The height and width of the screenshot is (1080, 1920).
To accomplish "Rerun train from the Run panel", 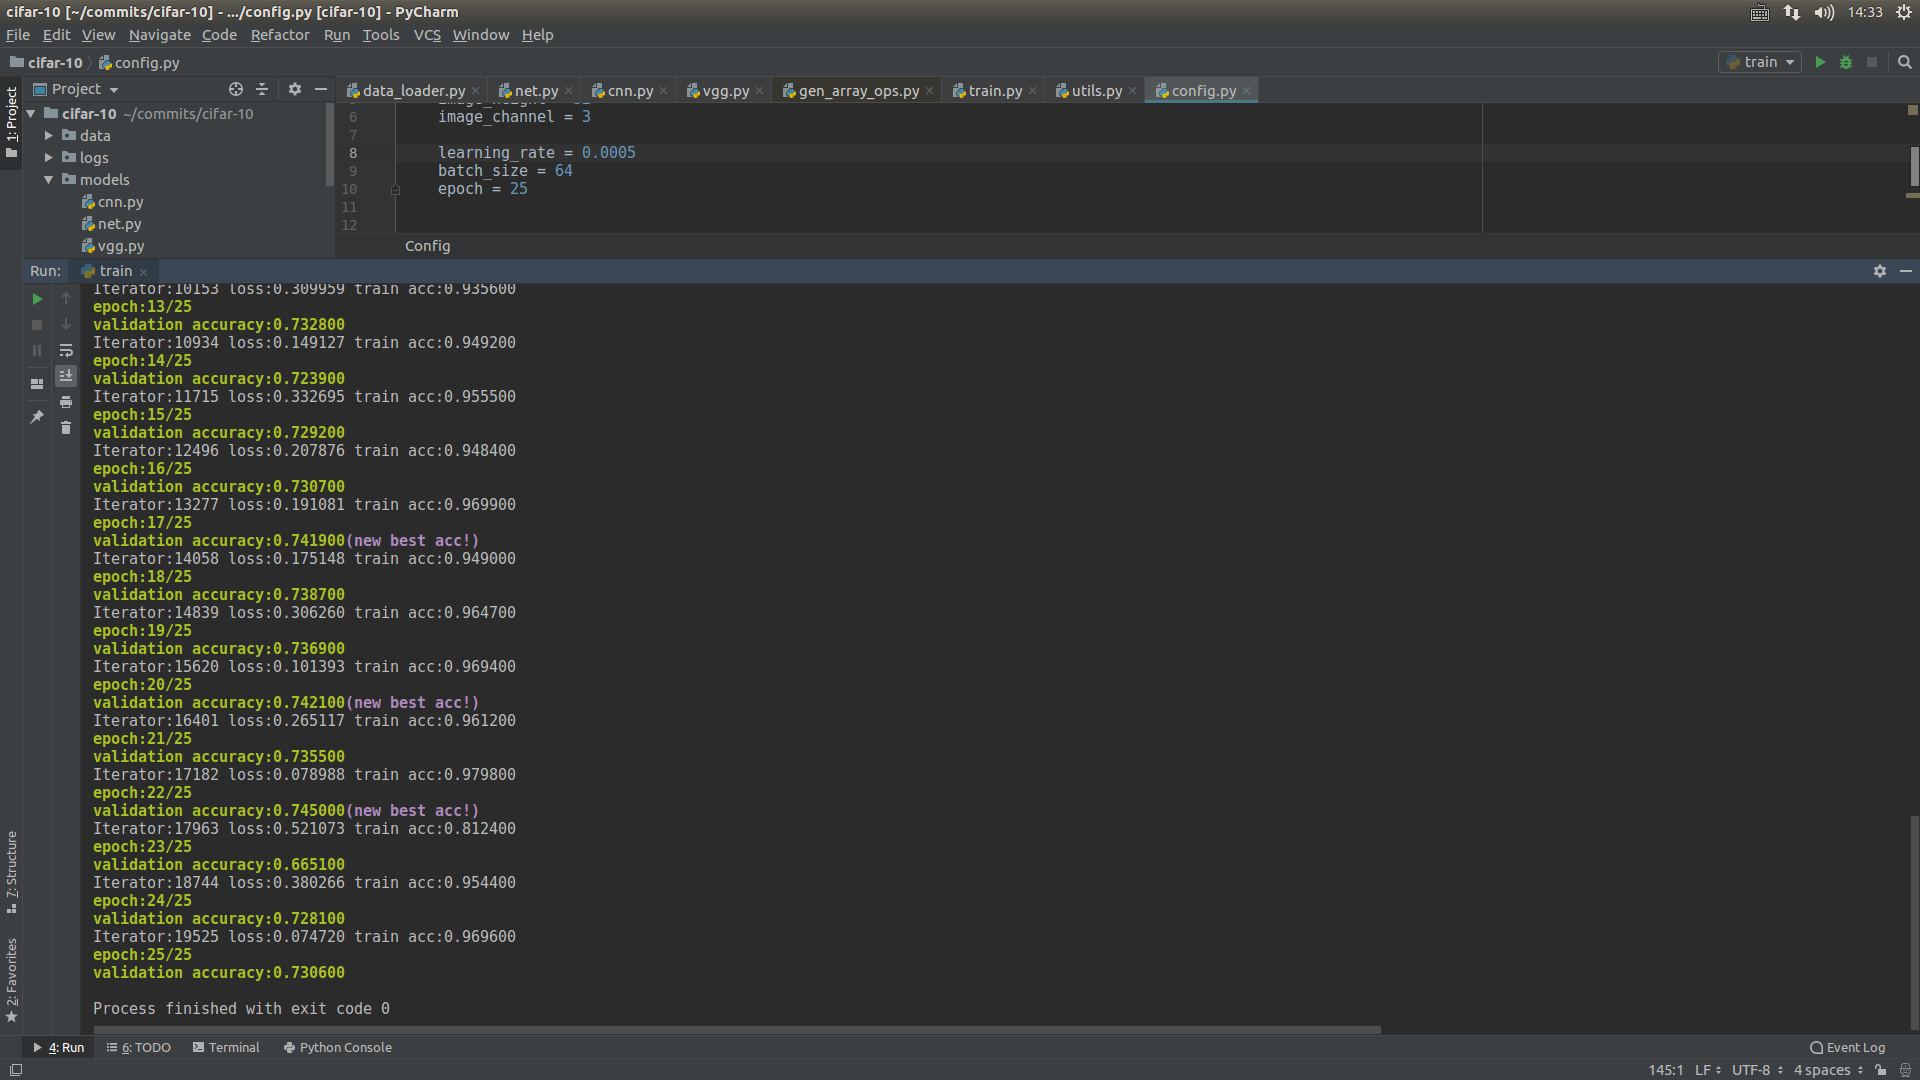I will point(37,299).
